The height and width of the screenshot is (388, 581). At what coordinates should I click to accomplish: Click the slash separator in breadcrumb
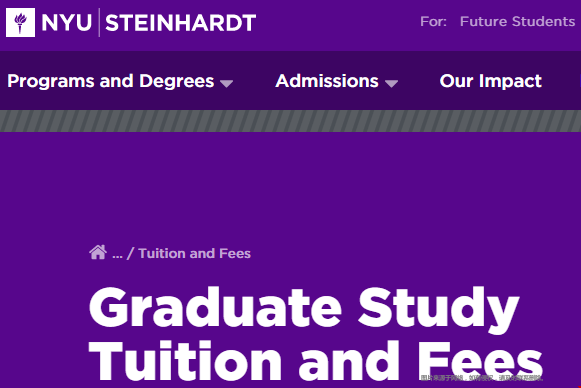(130, 253)
